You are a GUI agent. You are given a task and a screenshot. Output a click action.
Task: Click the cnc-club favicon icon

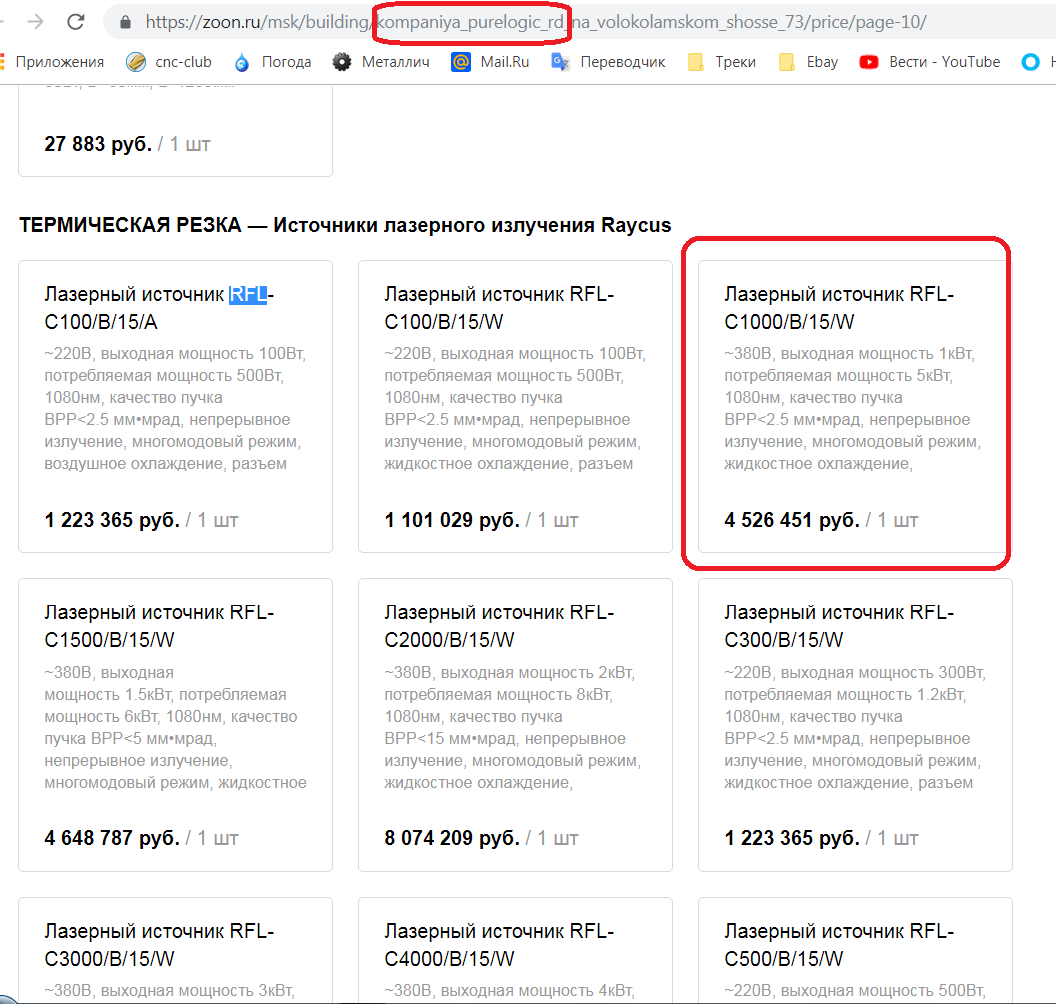coord(135,62)
